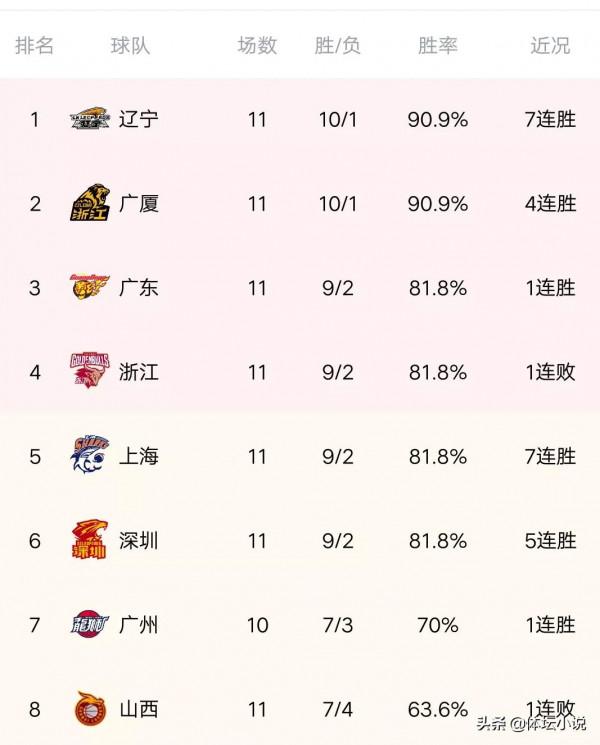The height and width of the screenshot is (745, 600).
Task: Click the Guangzhou (广州) team logo
Action: pos(90,625)
